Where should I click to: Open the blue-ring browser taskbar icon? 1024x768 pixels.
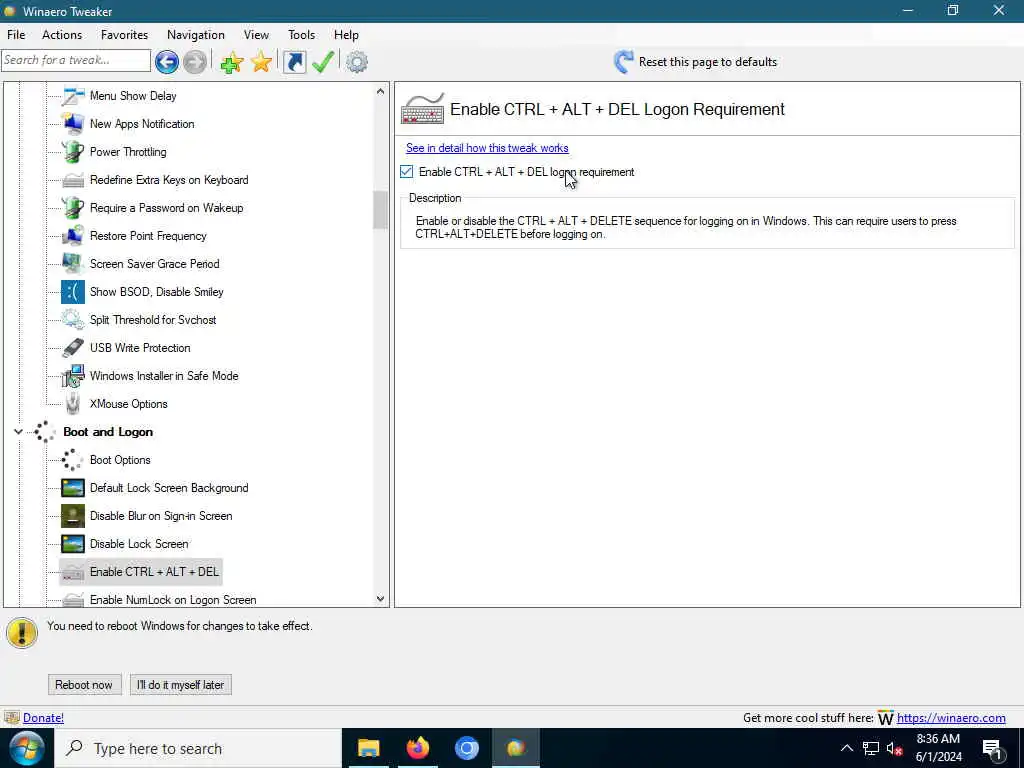[467, 748]
